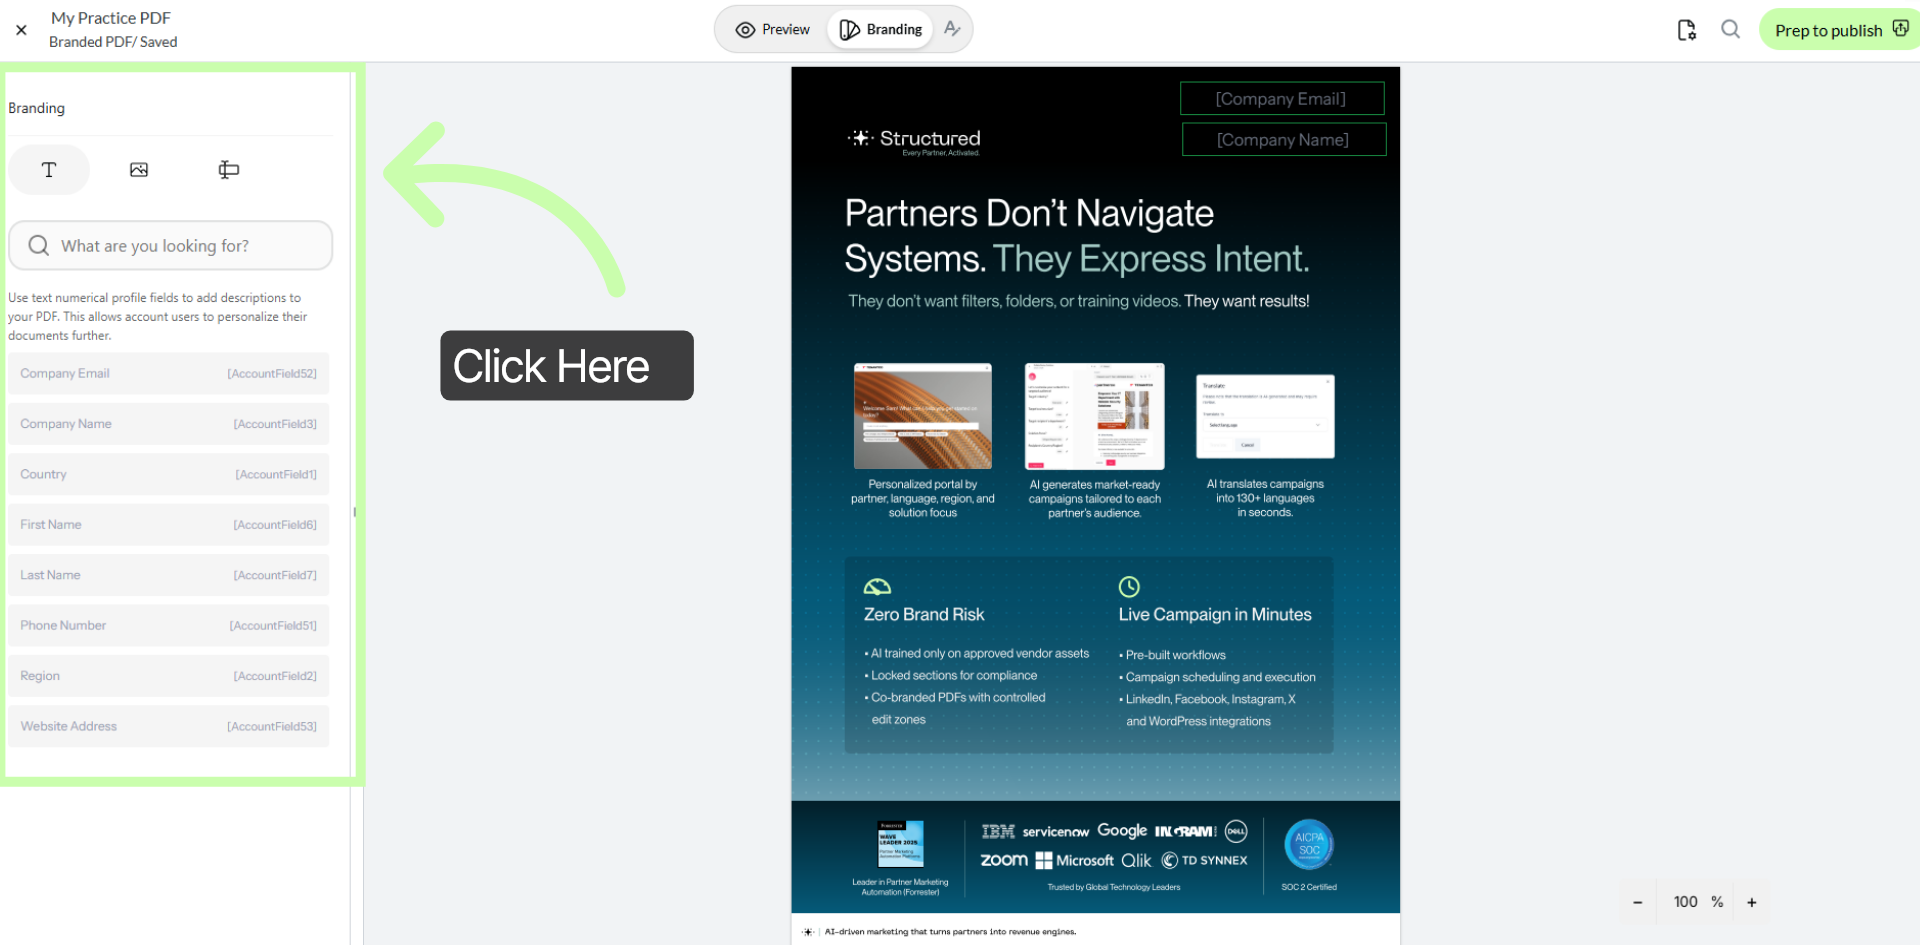
Task: Switch to the Preview tab
Action: pyautogui.click(x=773, y=30)
